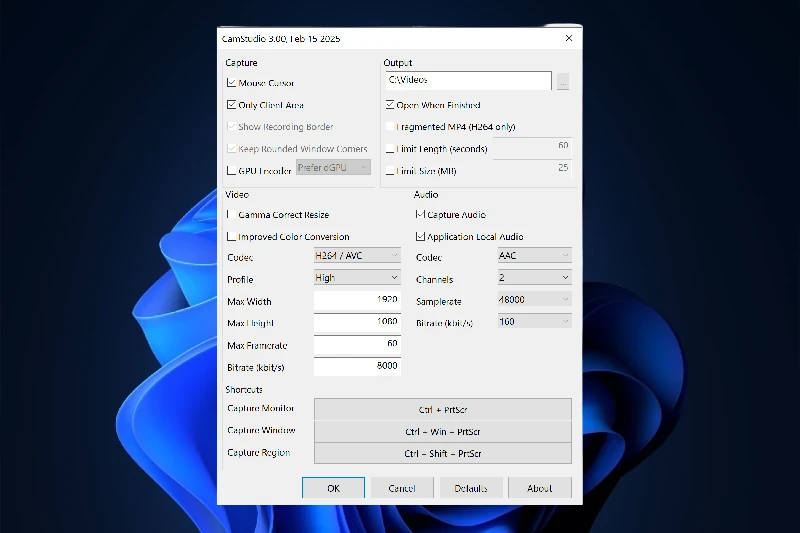
Task: Click the Max Width input field
Action: tap(357, 300)
